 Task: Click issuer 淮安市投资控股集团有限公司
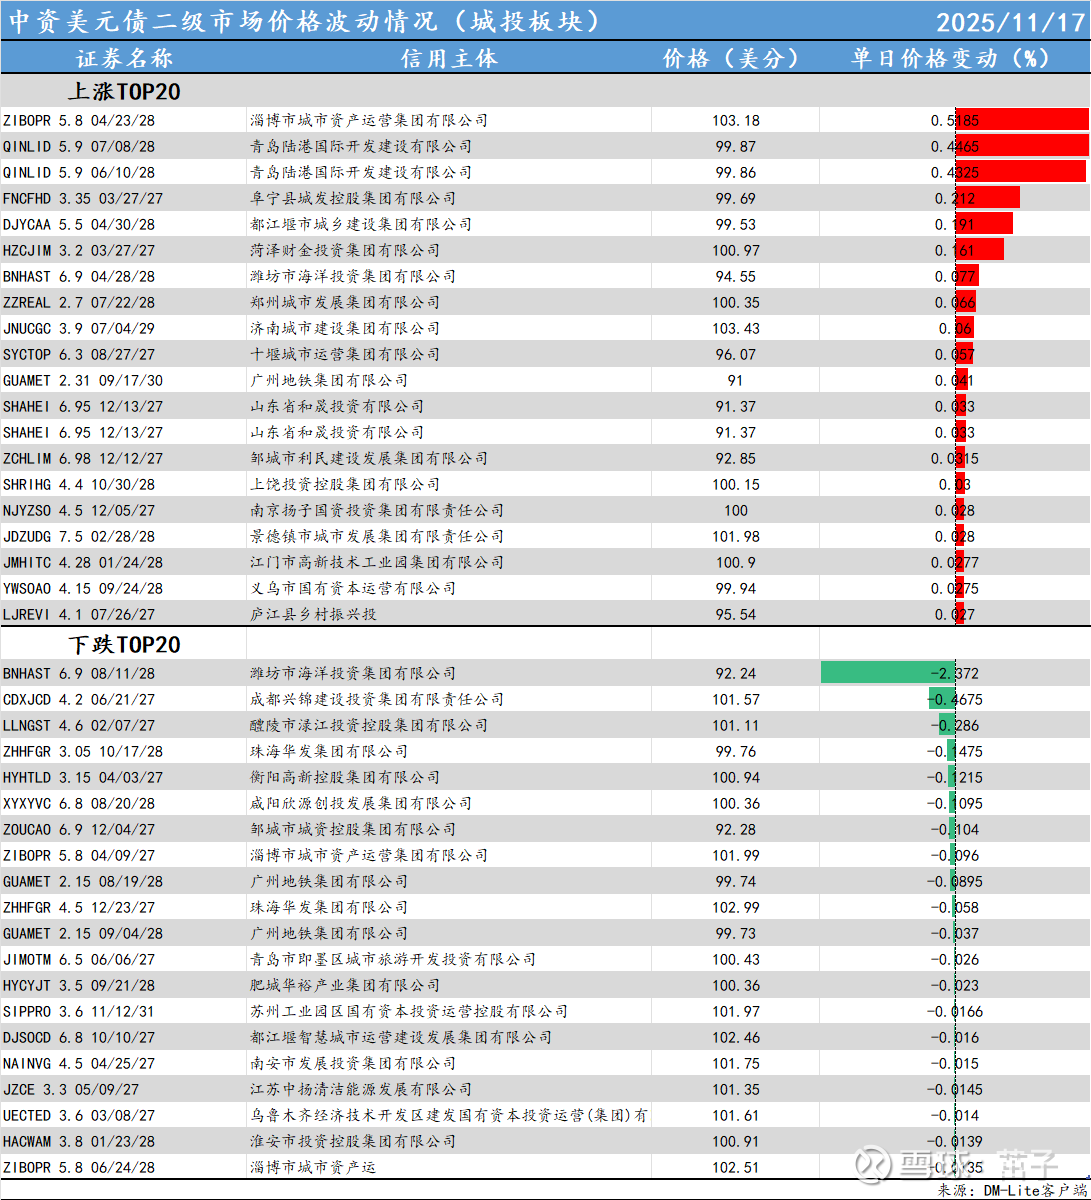point(353,1141)
